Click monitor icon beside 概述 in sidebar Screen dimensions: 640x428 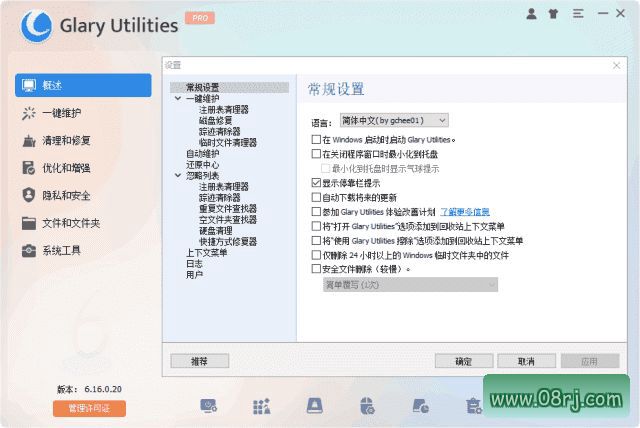click(x=29, y=85)
